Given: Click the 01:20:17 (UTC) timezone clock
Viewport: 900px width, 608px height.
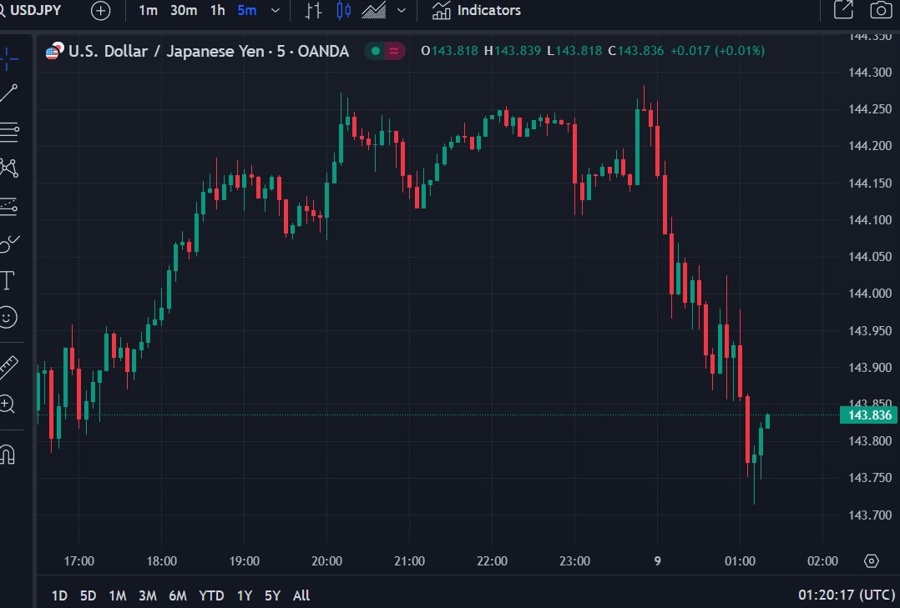Looking at the screenshot, I should (x=845, y=595).
